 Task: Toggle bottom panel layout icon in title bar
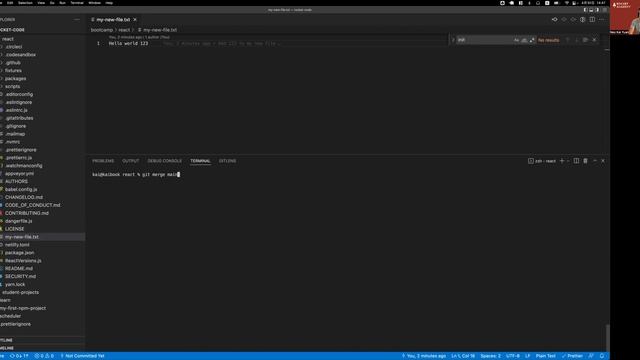click(591, 10)
